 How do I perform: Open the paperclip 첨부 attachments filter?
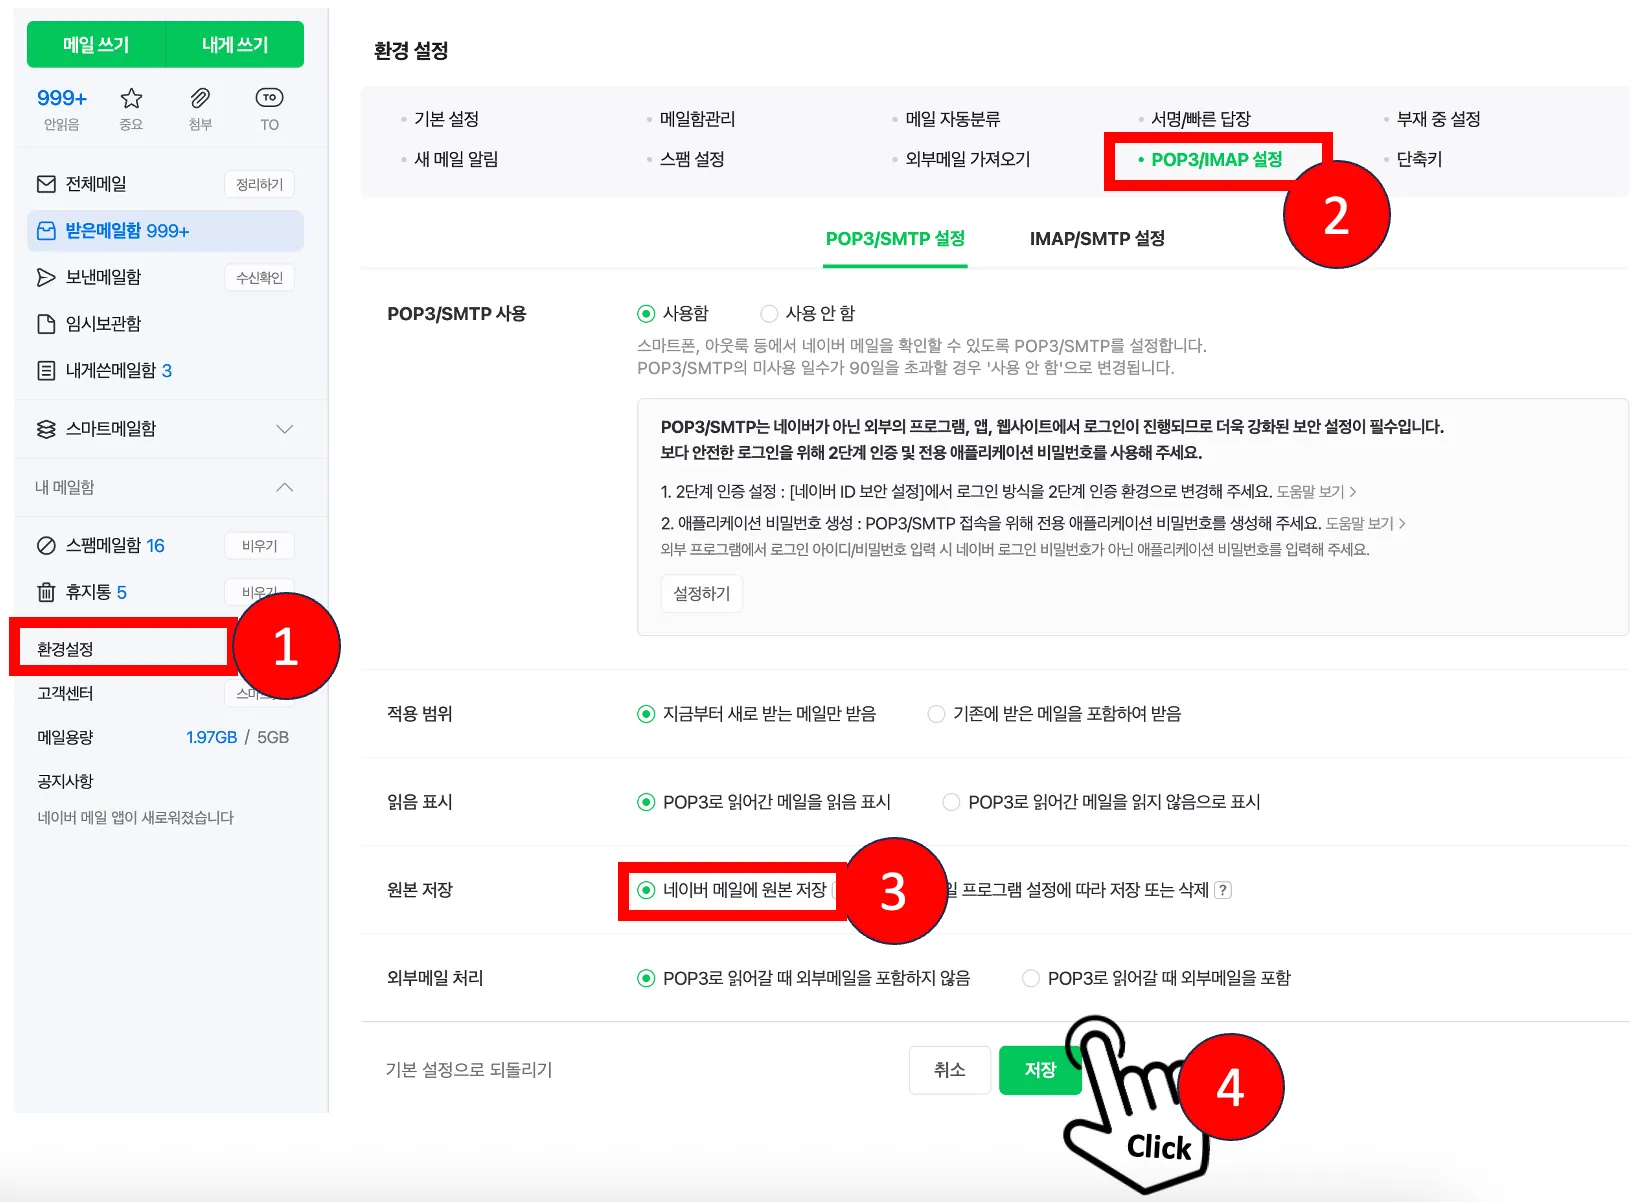point(200,98)
